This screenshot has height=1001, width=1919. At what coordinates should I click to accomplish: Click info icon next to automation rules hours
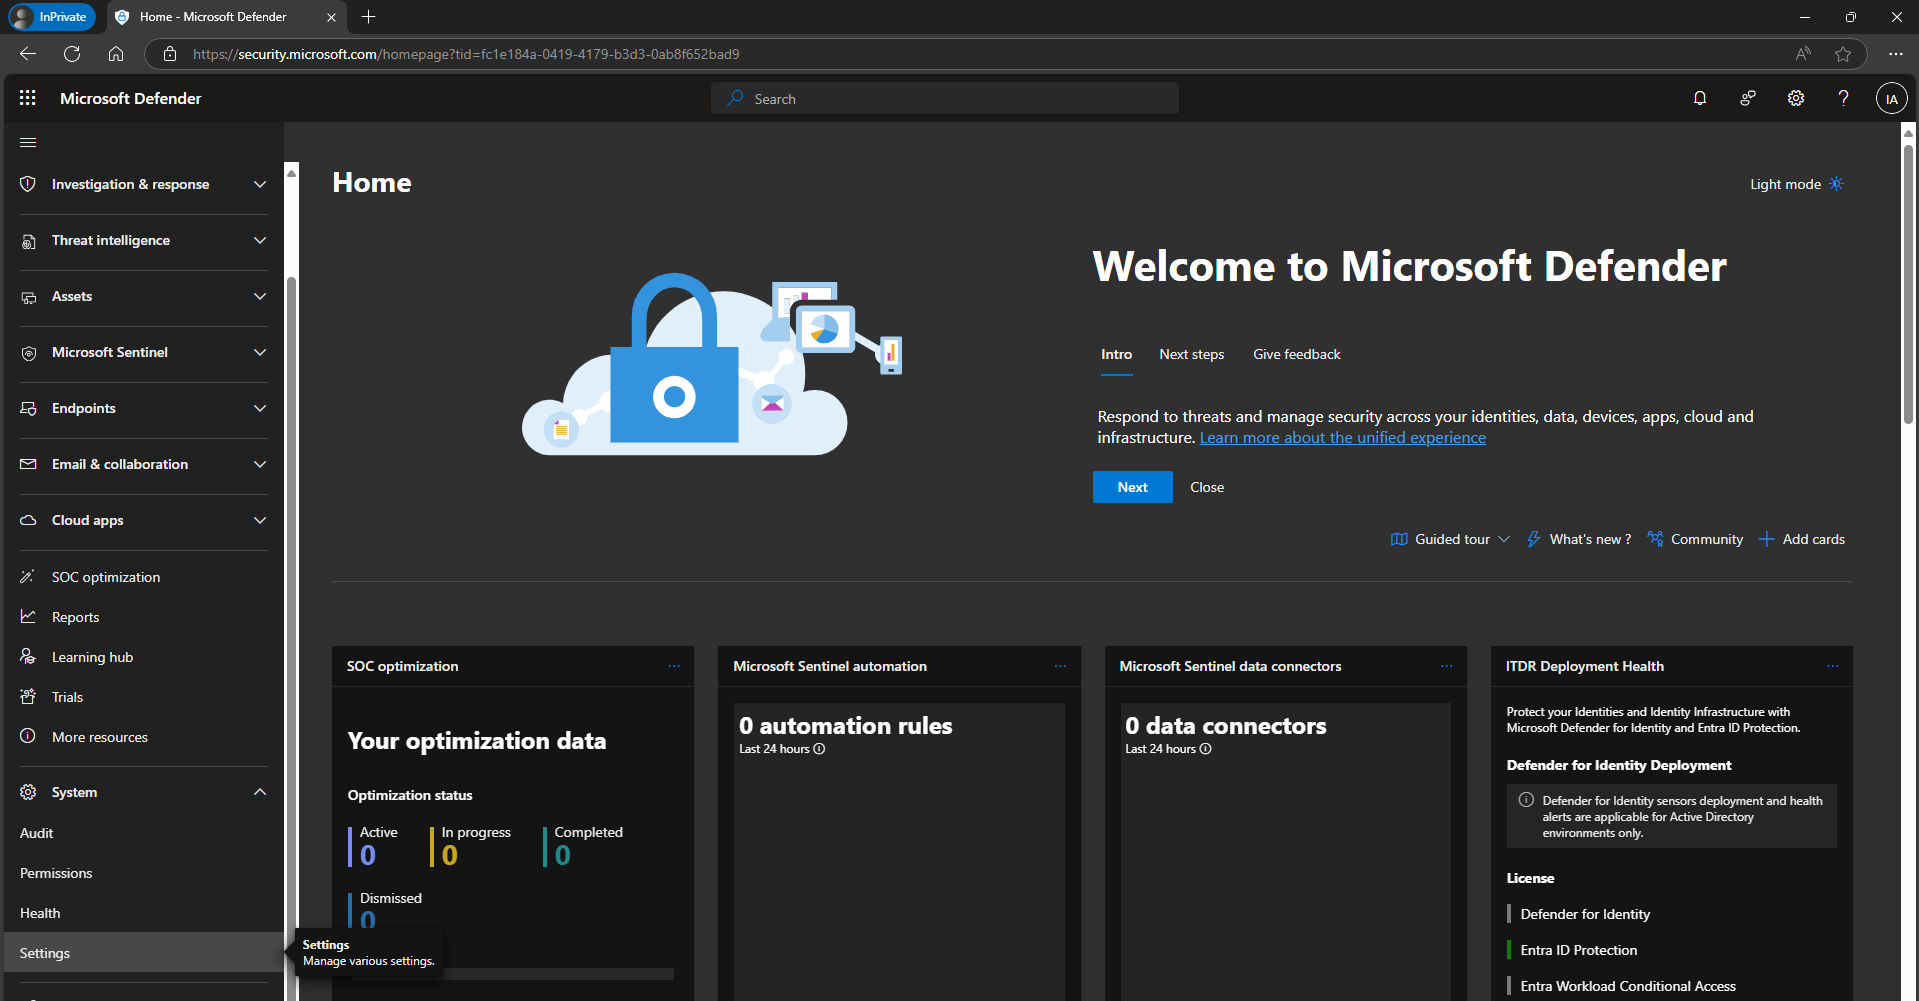pos(819,749)
